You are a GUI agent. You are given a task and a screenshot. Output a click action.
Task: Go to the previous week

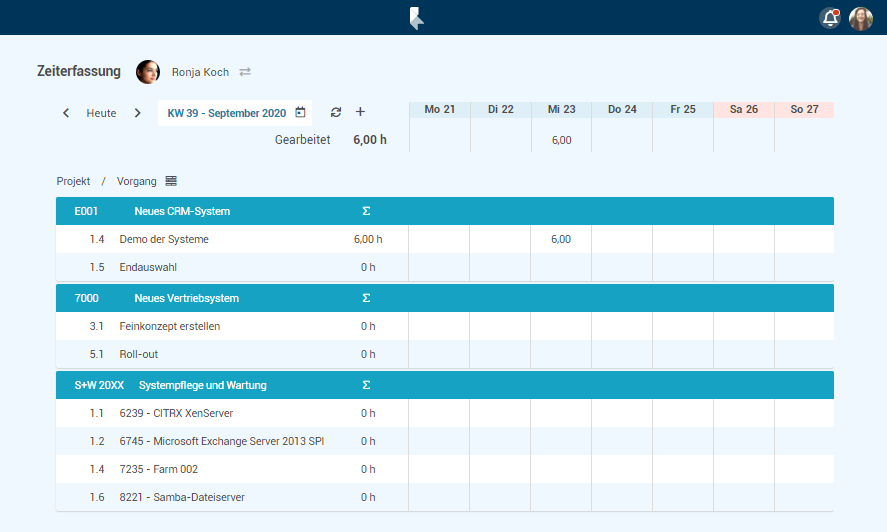pyautogui.click(x=66, y=113)
